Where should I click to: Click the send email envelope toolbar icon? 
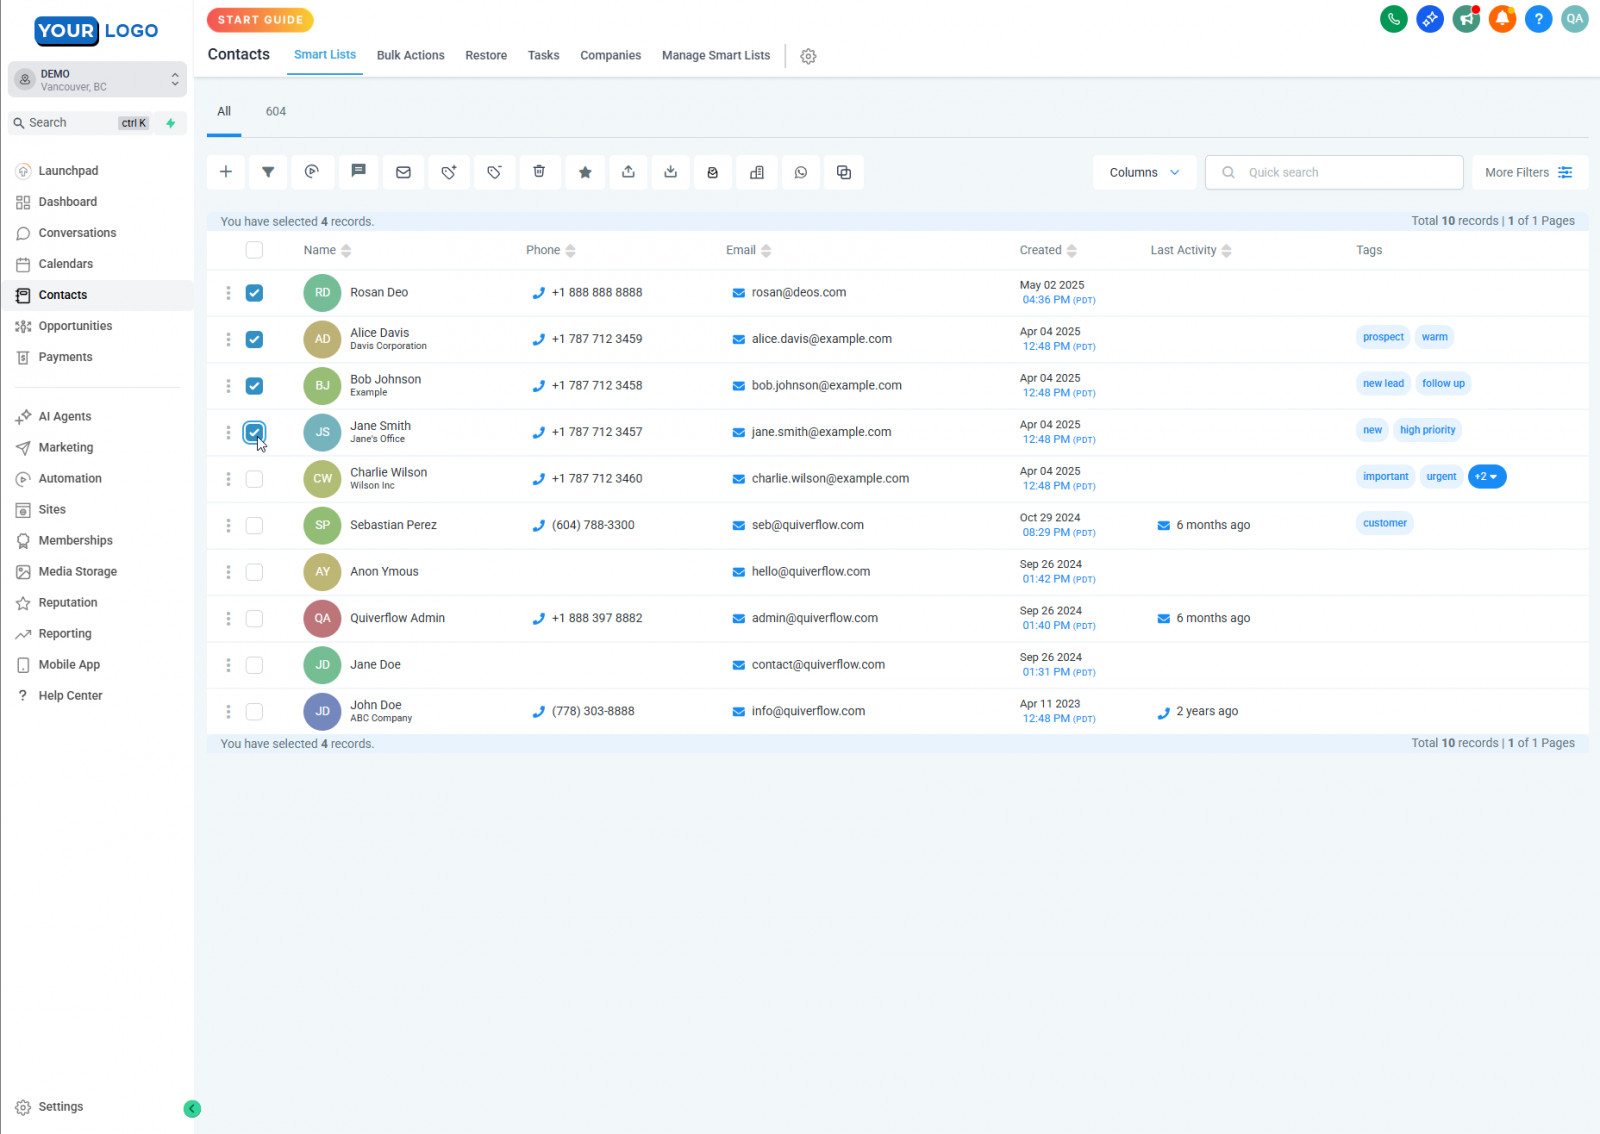point(403,172)
